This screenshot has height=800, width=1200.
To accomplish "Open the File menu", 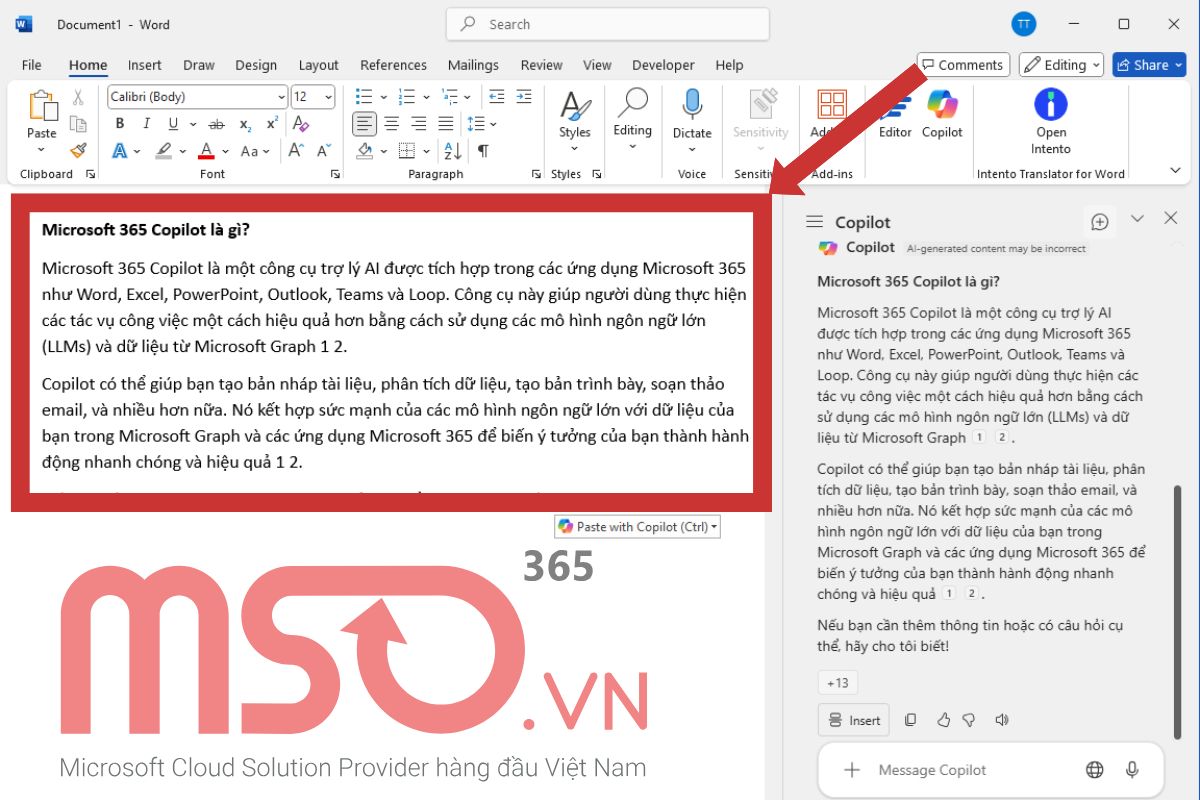I will 32,65.
